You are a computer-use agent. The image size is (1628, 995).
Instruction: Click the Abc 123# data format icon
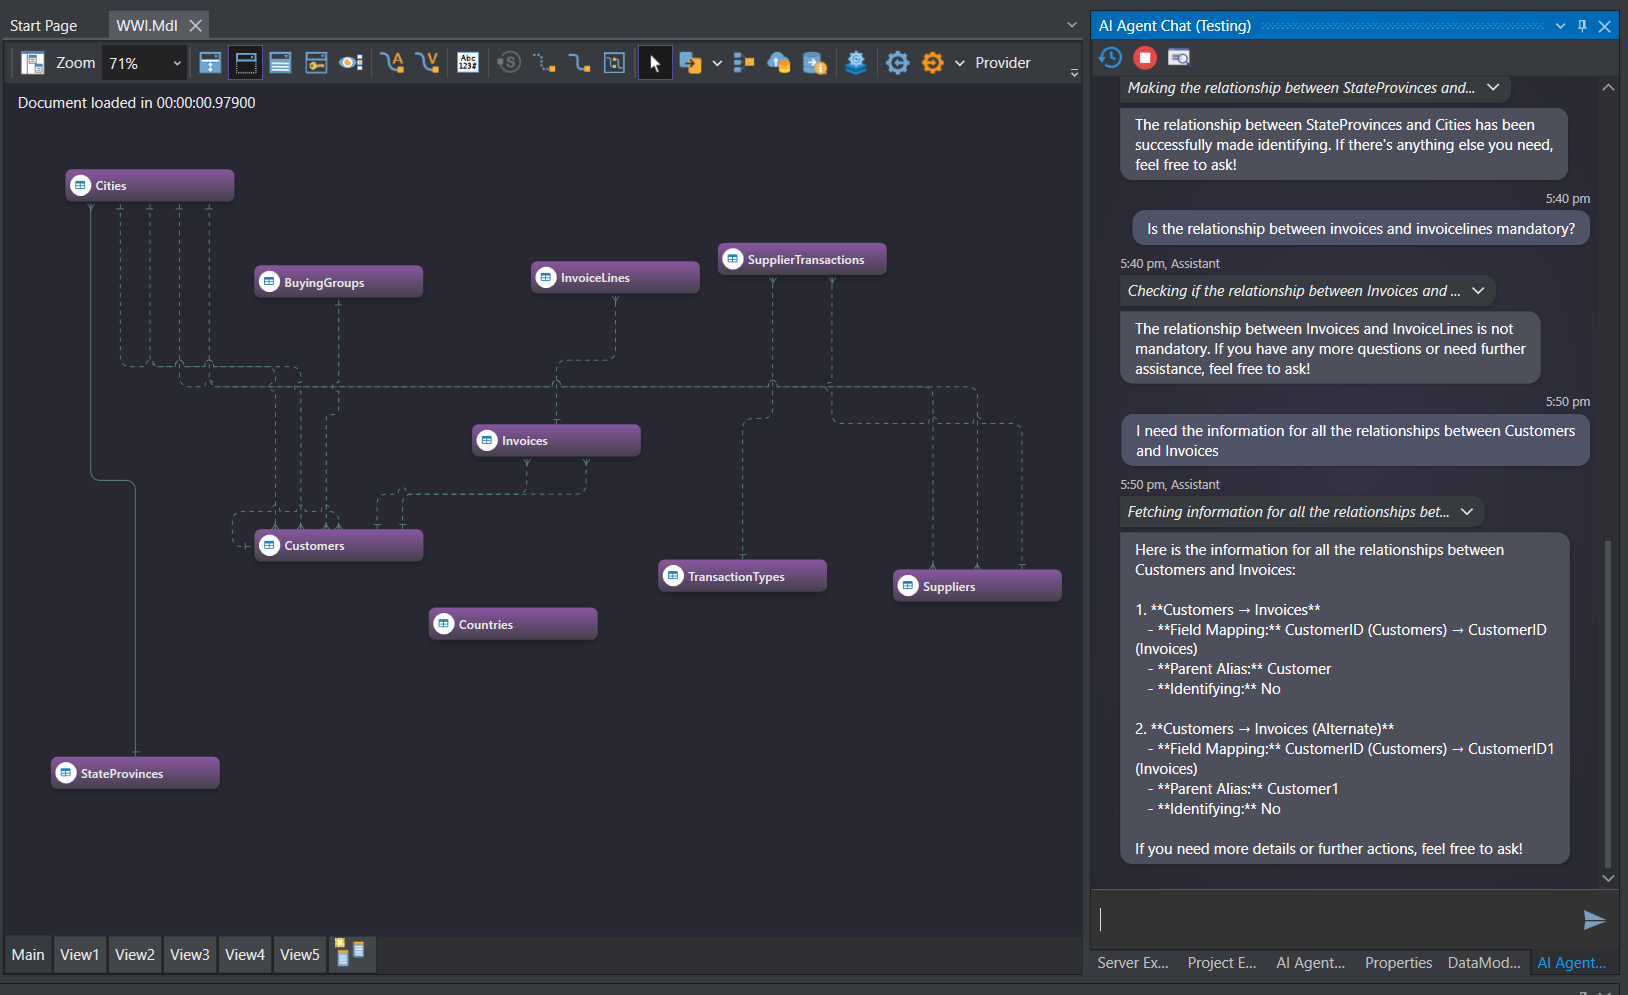click(x=467, y=63)
